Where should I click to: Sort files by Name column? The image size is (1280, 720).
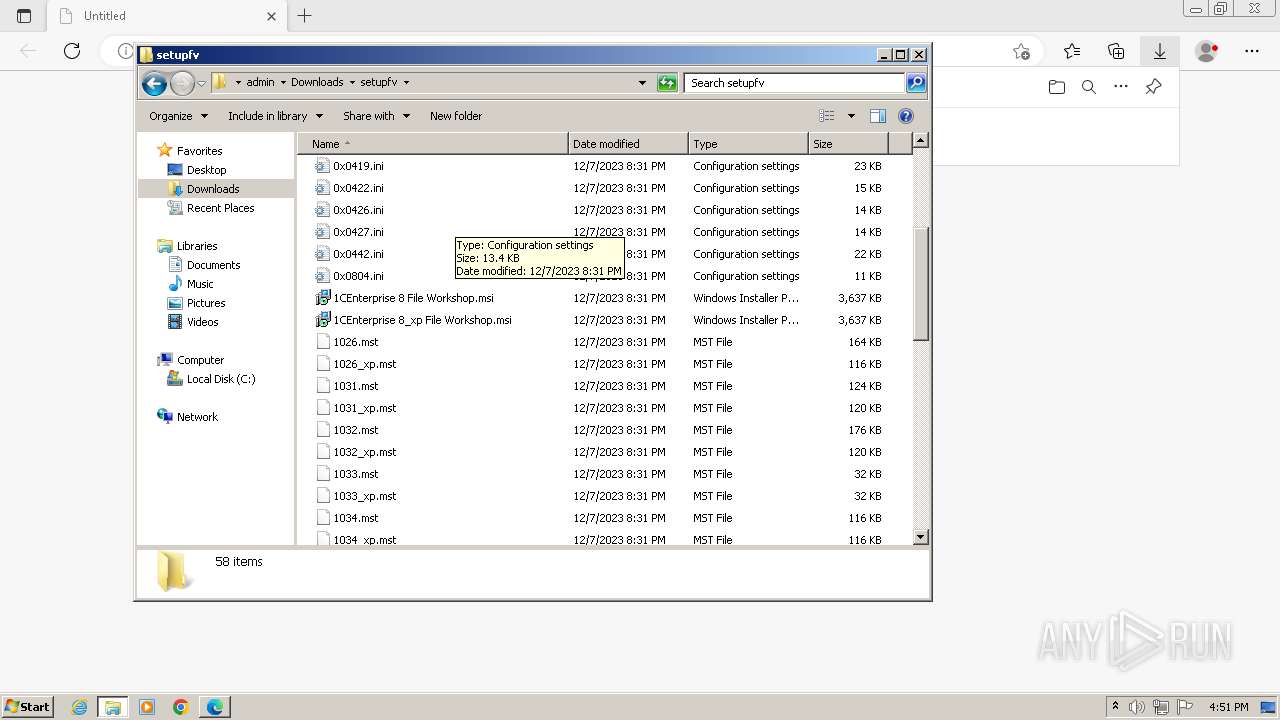click(432, 144)
